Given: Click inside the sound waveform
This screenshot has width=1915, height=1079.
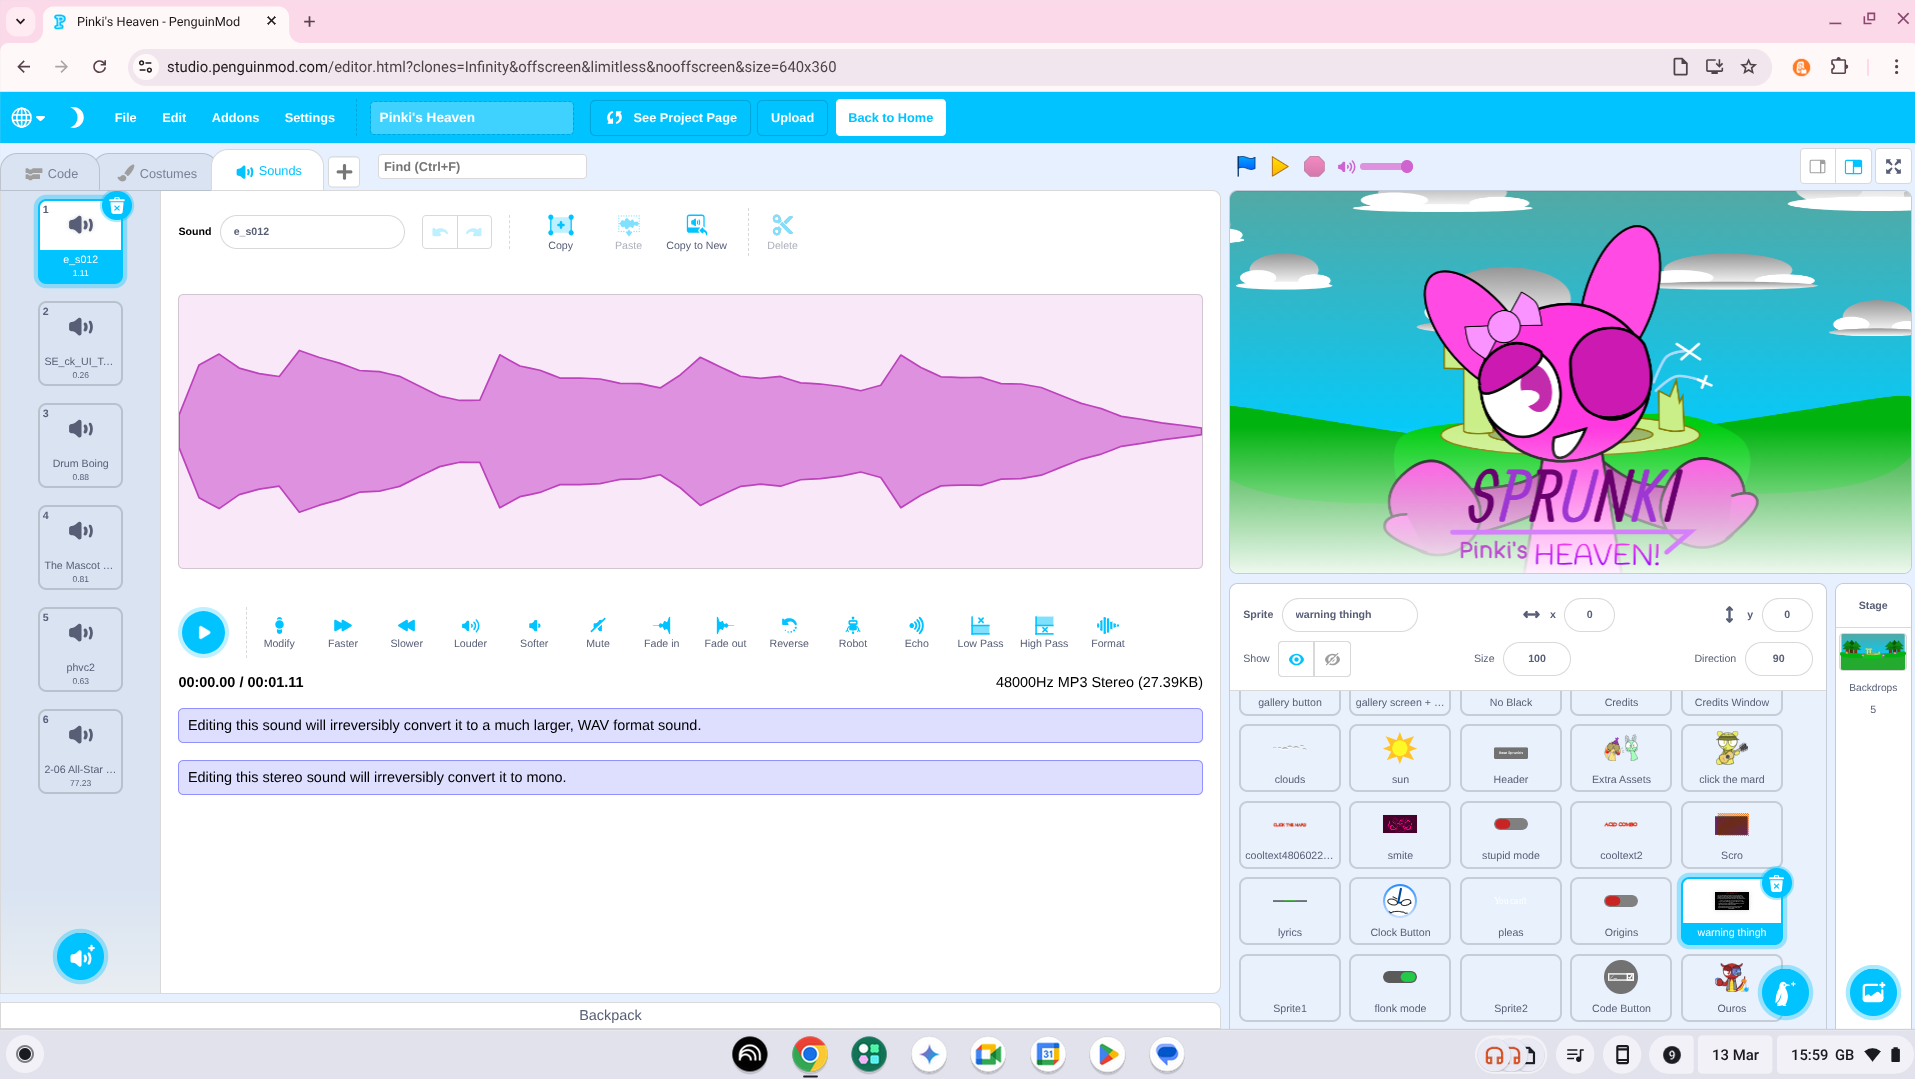Looking at the screenshot, I should pos(690,431).
